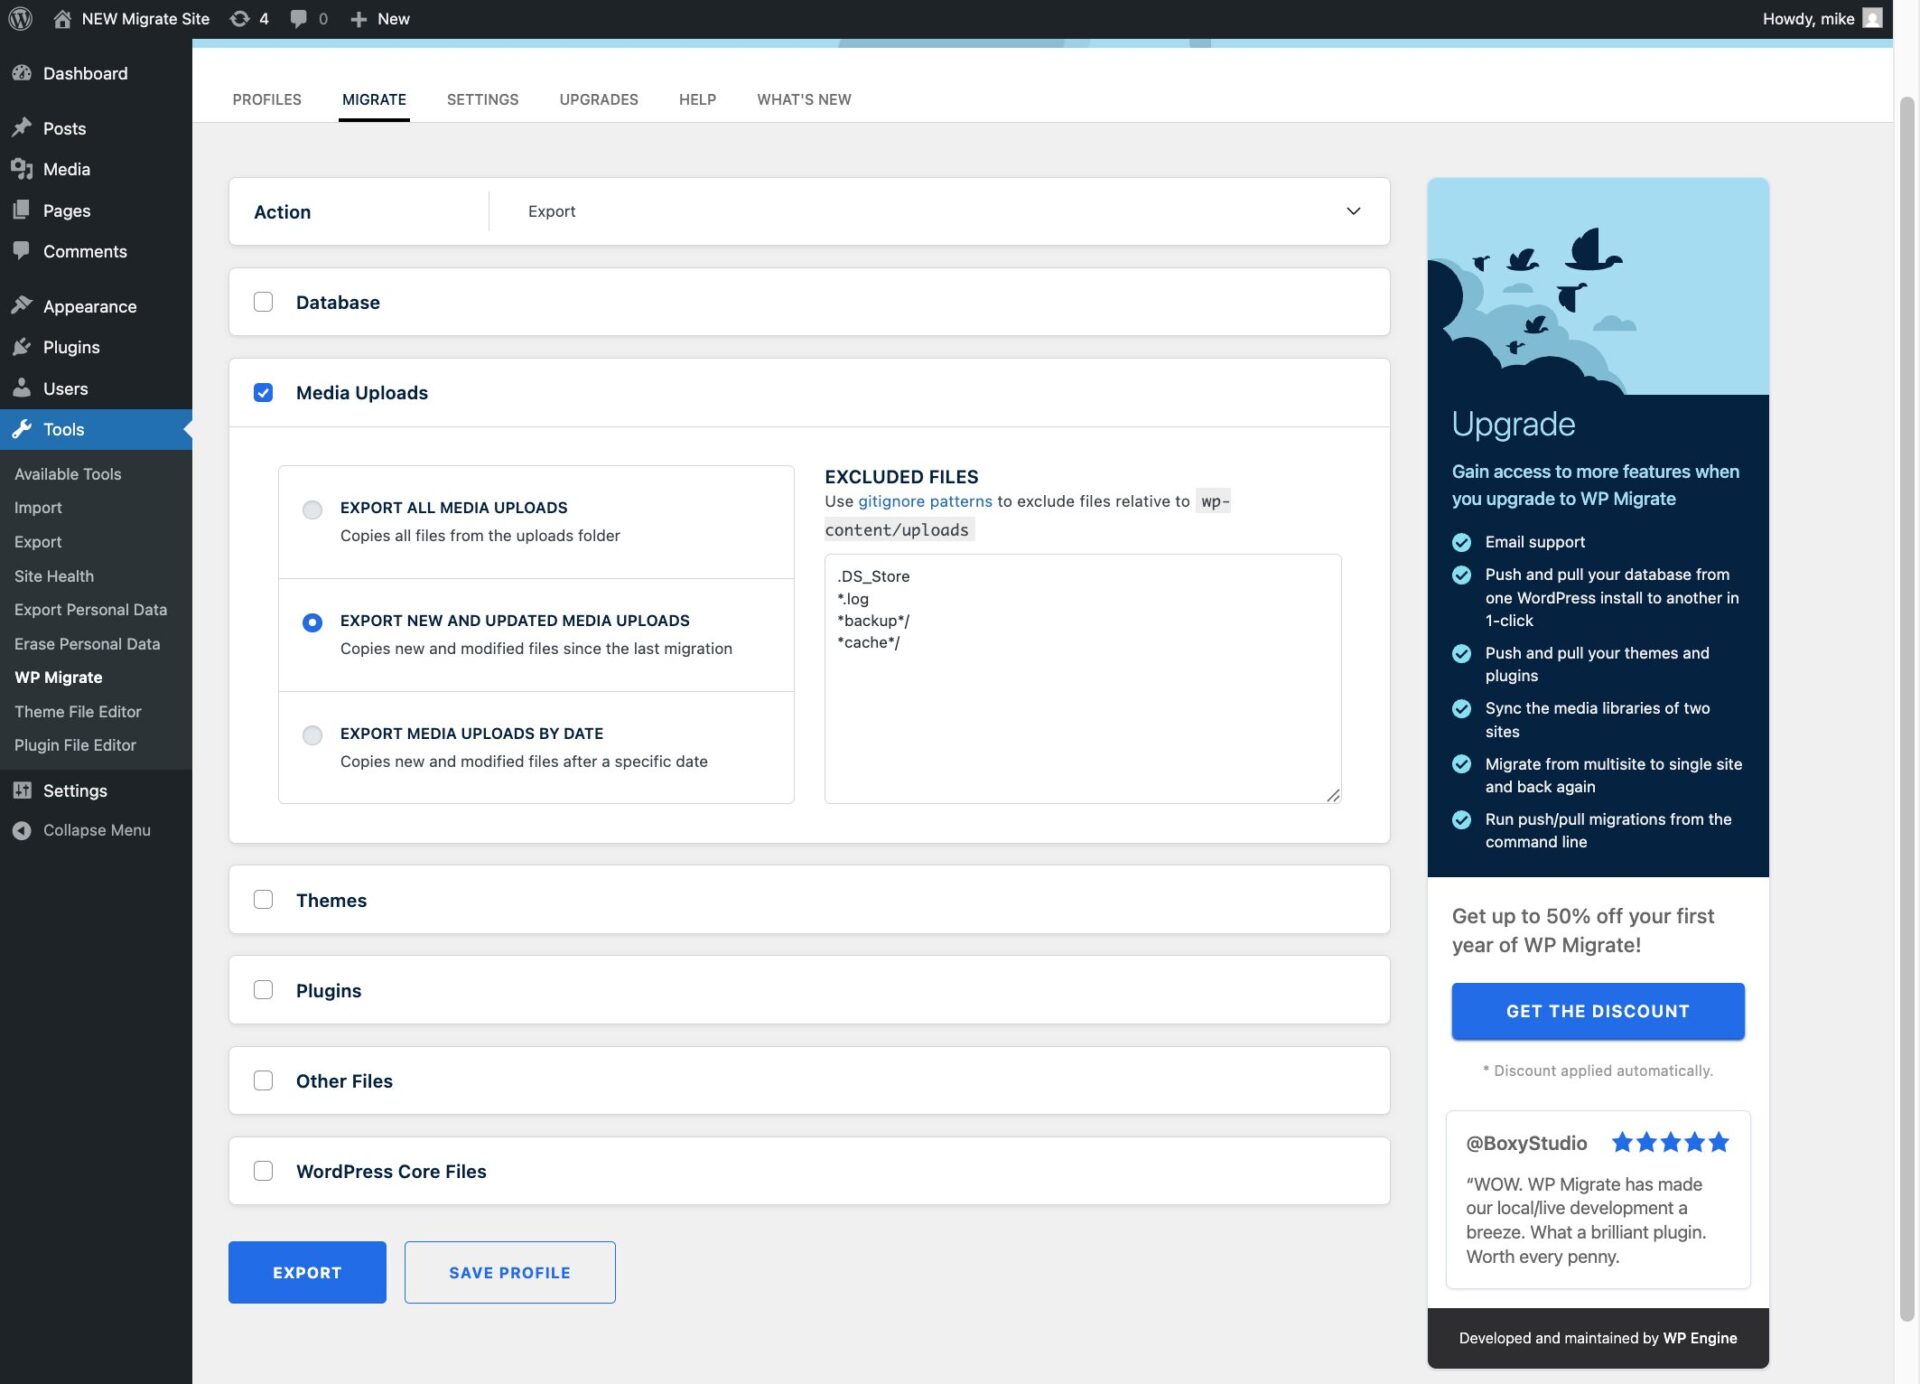This screenshot has height=1384, width=1920.
Task: Choose Export Media Uploads By Date
Action: pos(312,735)
